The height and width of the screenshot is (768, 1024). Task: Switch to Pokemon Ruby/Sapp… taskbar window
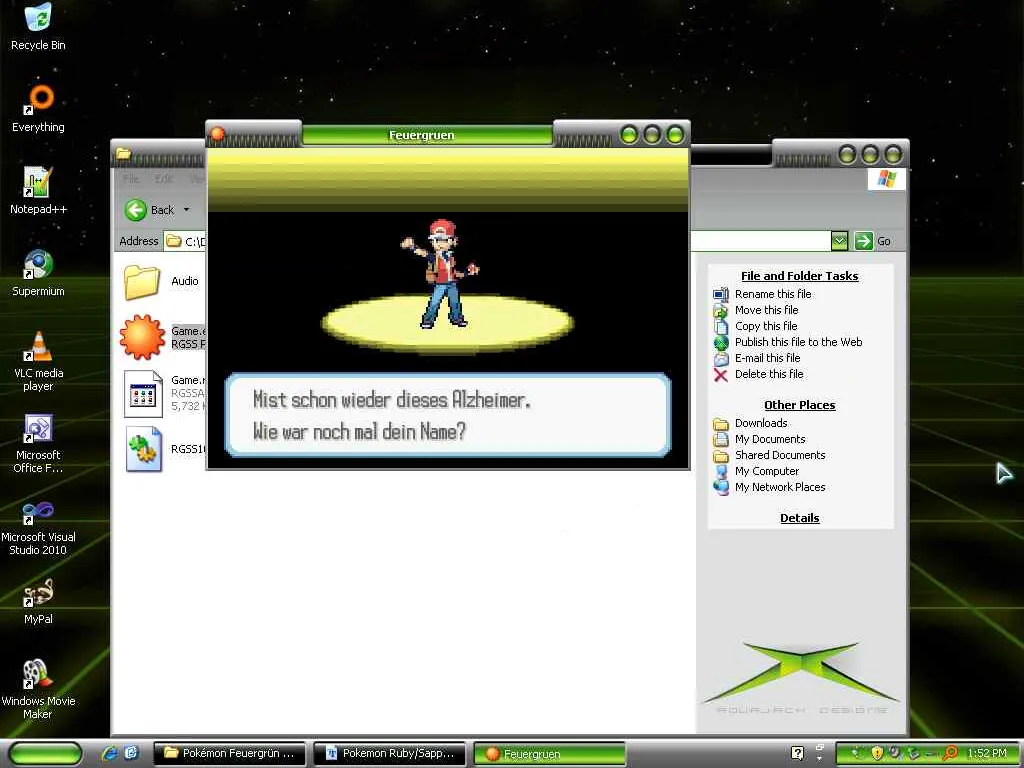pyautogui.click(x=390, y=753)
